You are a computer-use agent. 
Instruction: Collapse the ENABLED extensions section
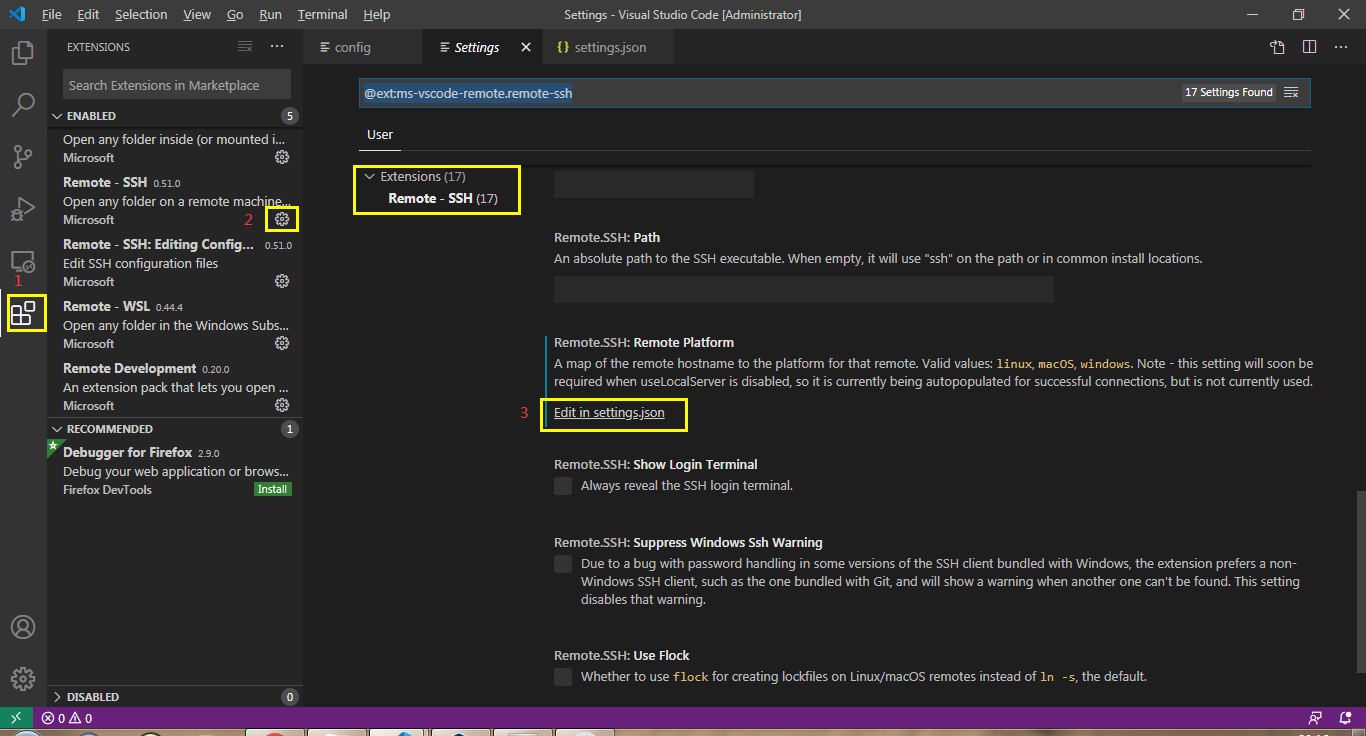click(57, 115)
